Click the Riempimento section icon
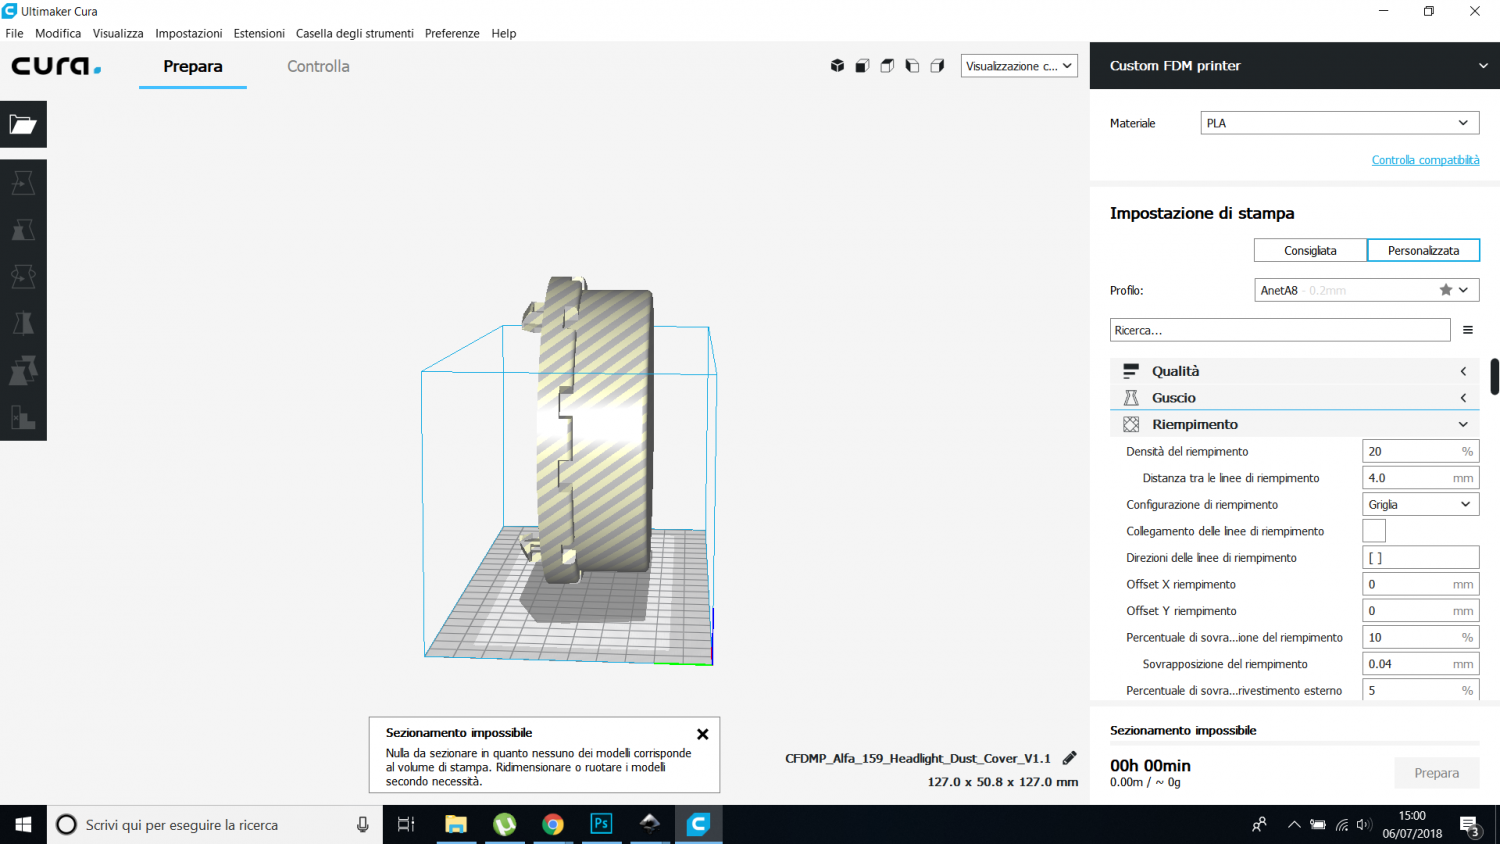 point(1131,424)
